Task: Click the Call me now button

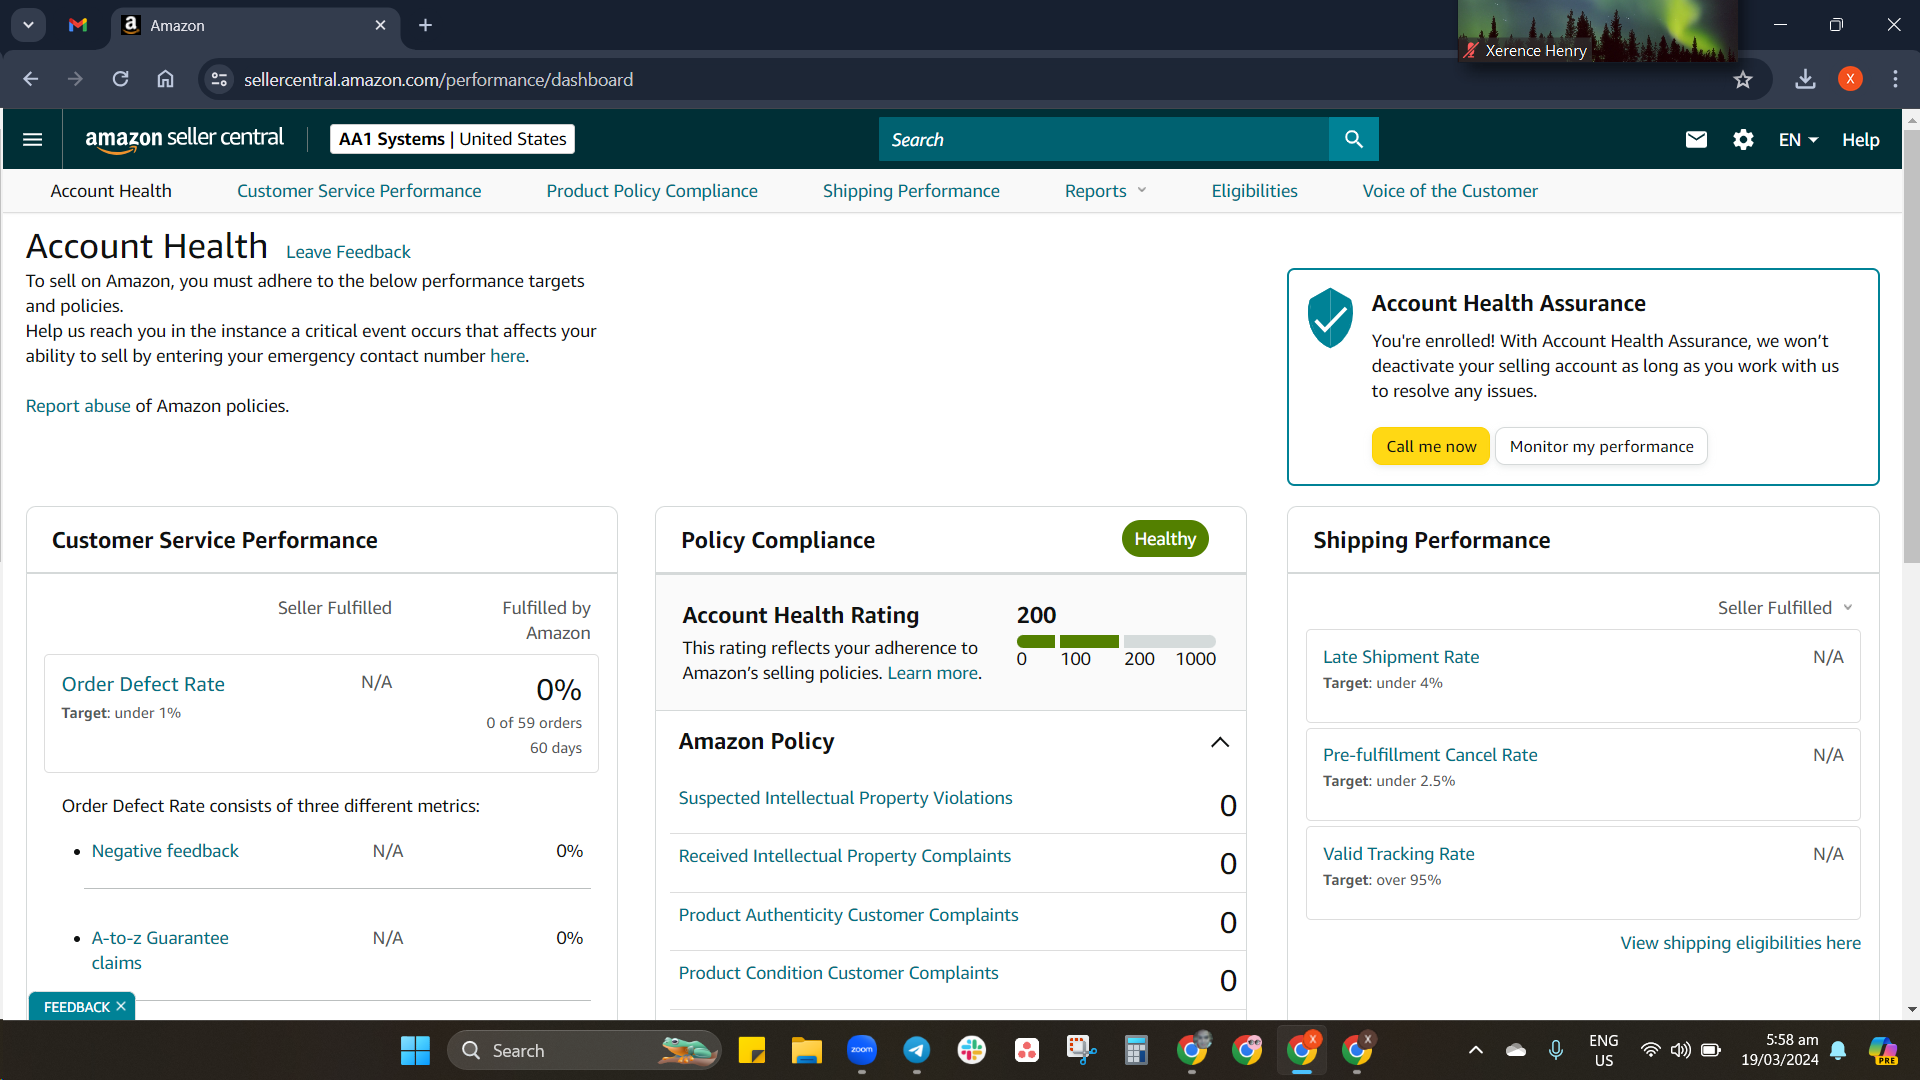Action: click(1431, 446)
